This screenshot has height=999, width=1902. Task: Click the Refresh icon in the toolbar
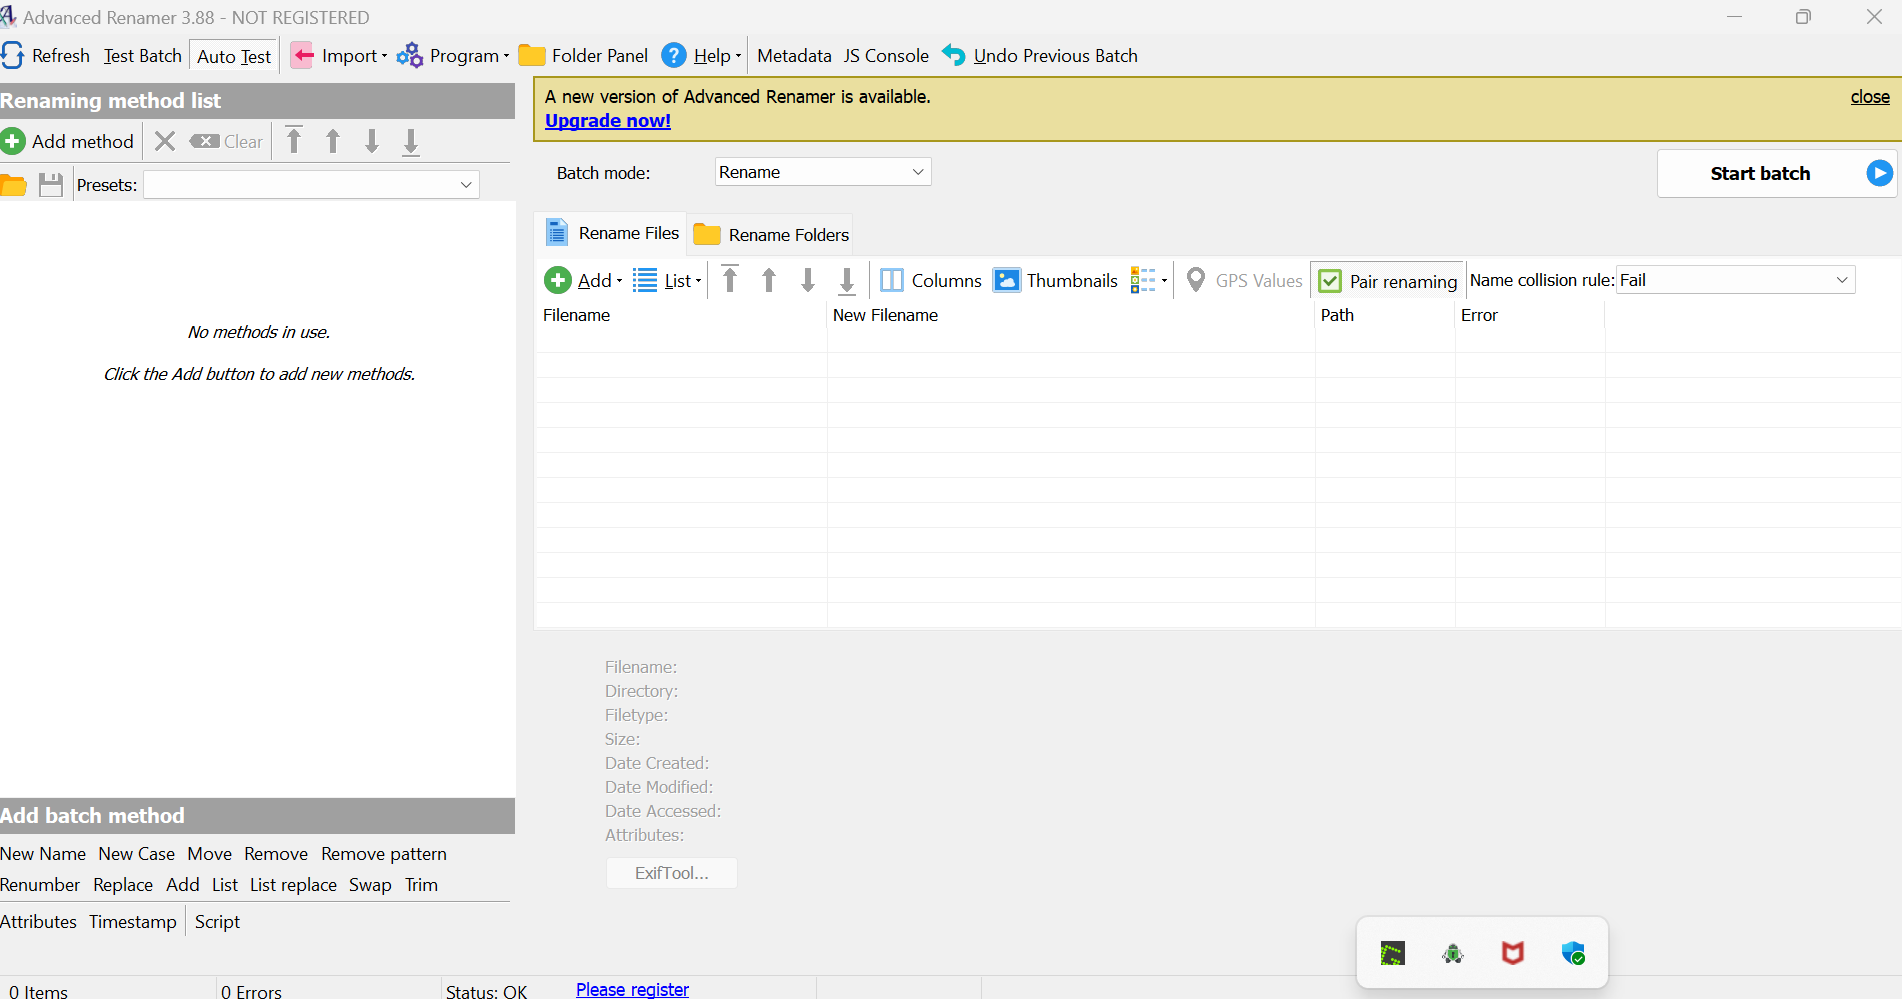click(12, 56)
